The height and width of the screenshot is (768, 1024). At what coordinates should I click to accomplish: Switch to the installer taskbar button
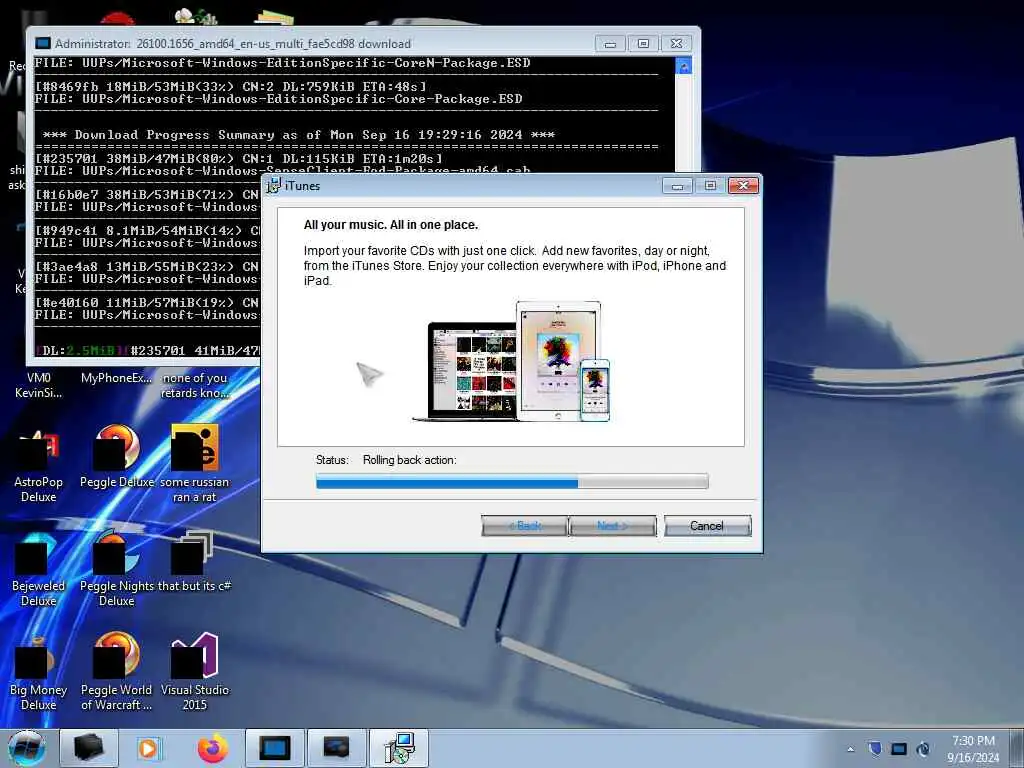point(399,748)
